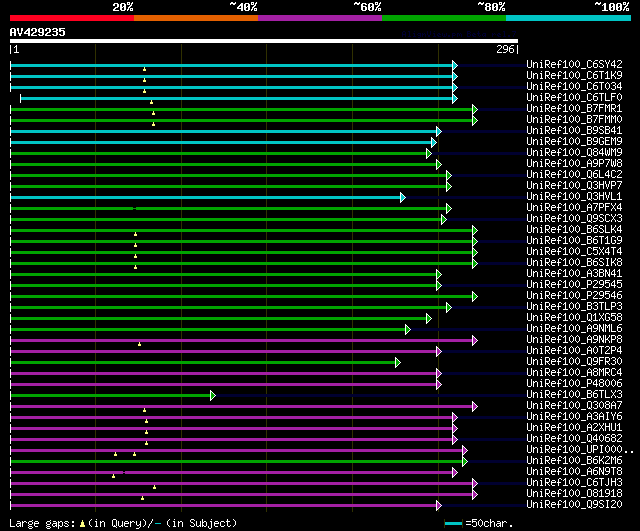Click the green alignment bar for A3BN41

point(223,274)
